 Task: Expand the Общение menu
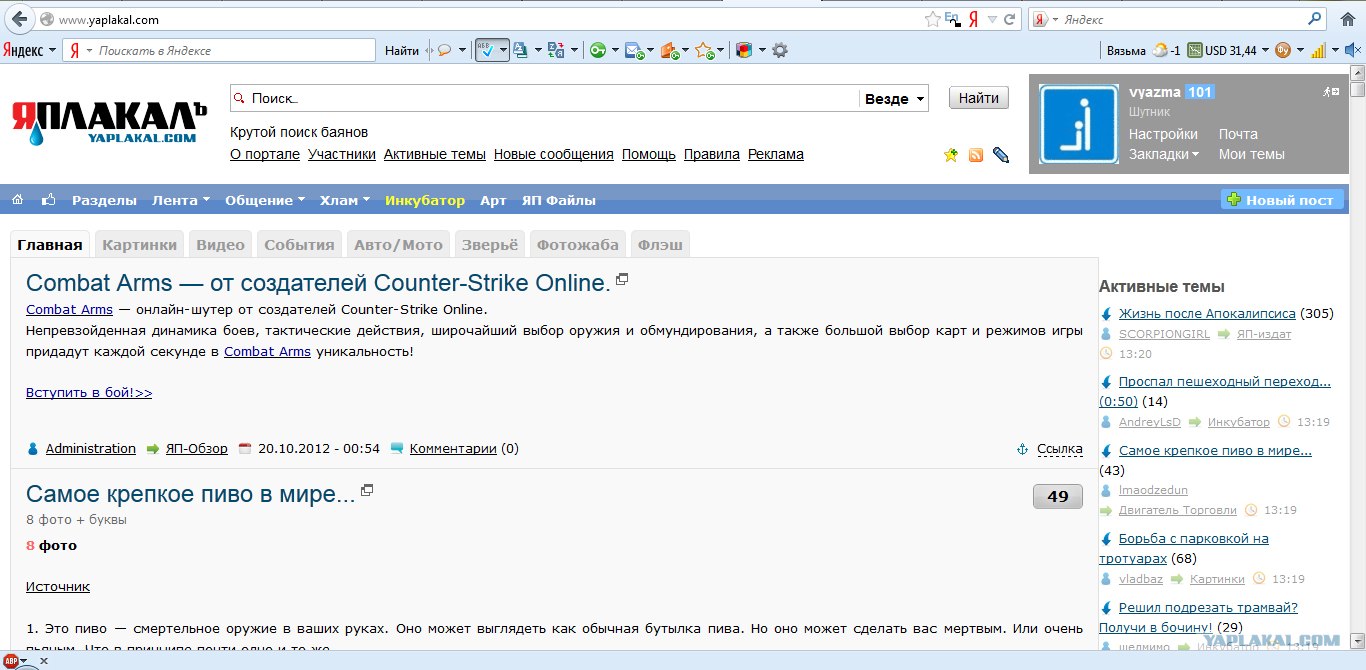click(x=265, y=200)
